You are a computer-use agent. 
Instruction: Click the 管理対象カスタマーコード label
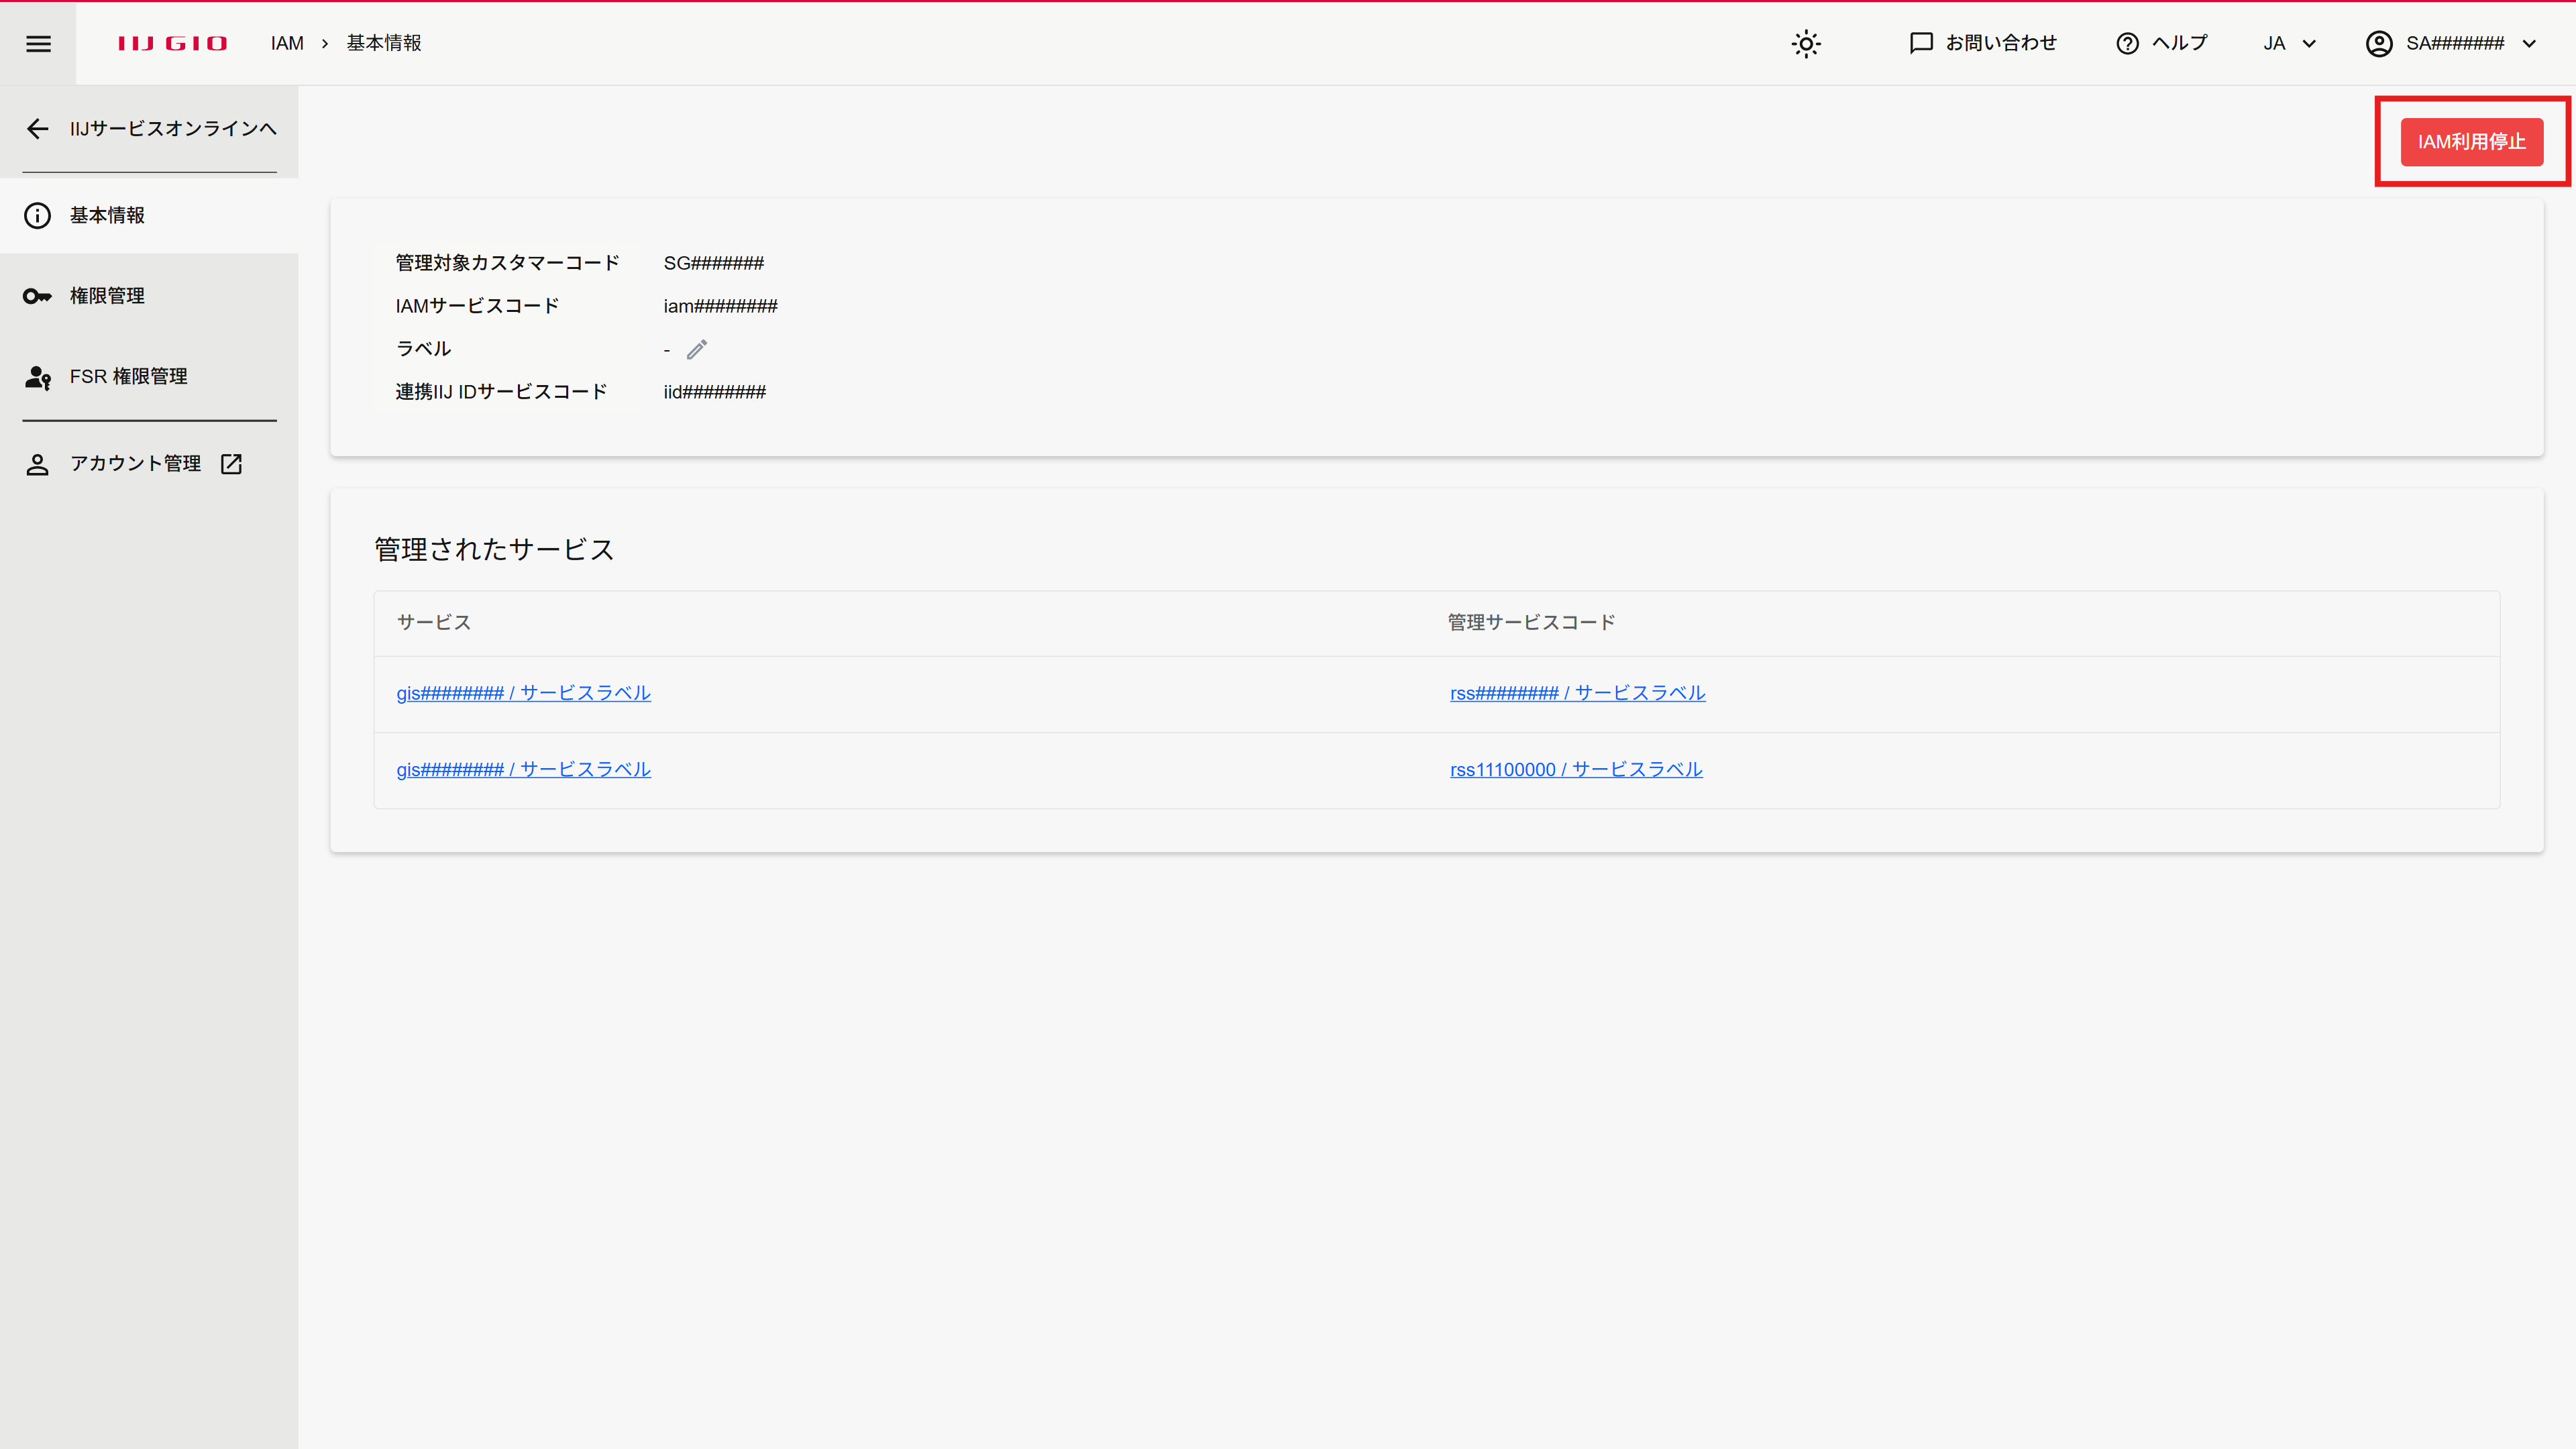(507, 263)
